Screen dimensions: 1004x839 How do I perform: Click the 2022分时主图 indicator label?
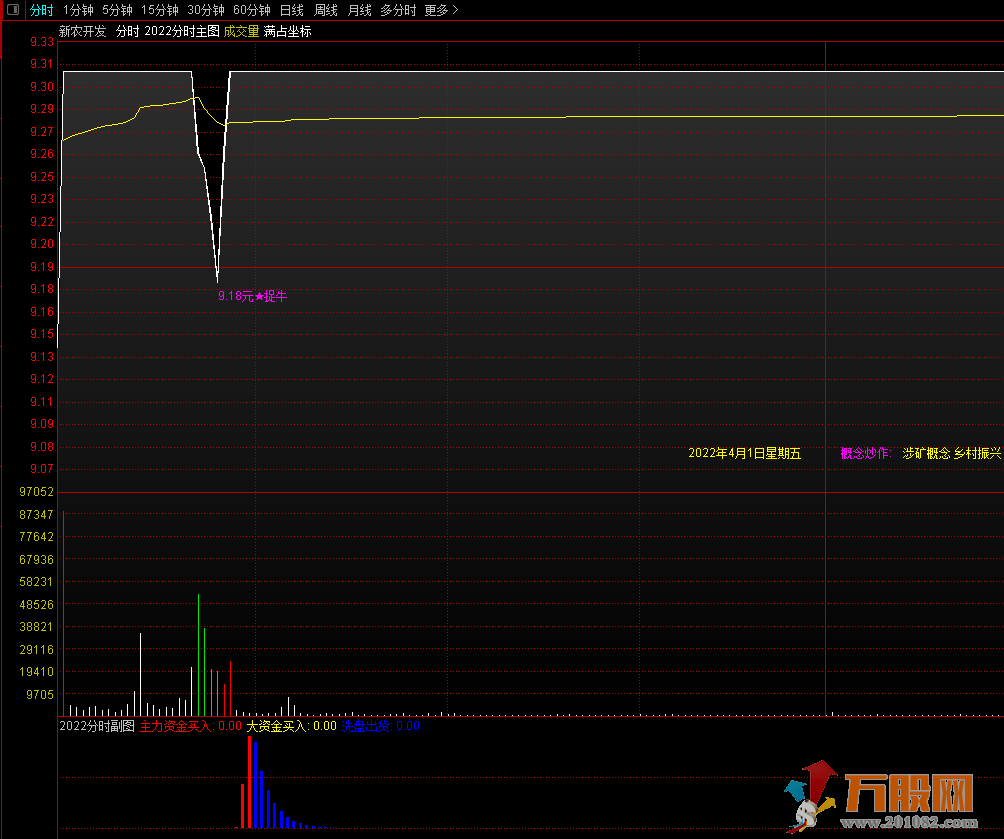[x=182, y=31]
